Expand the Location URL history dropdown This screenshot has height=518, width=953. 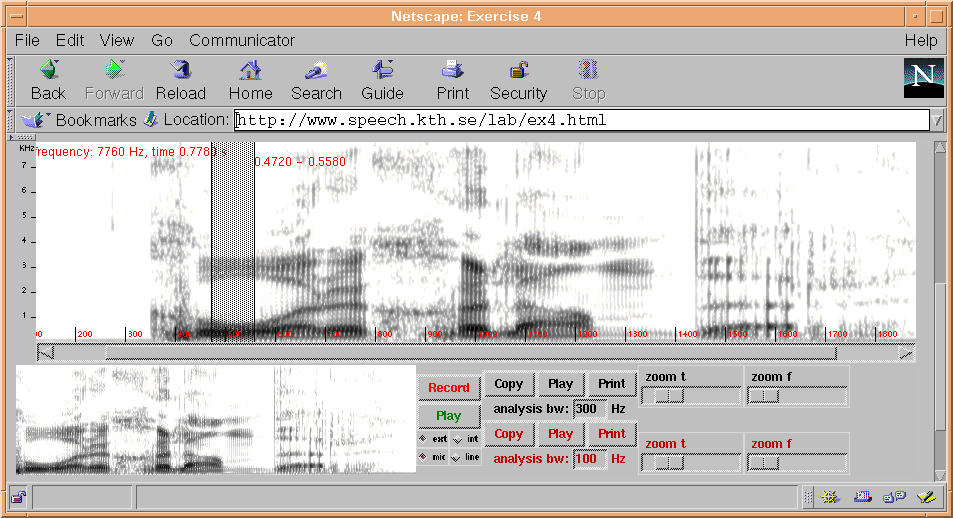click(937, 120)
